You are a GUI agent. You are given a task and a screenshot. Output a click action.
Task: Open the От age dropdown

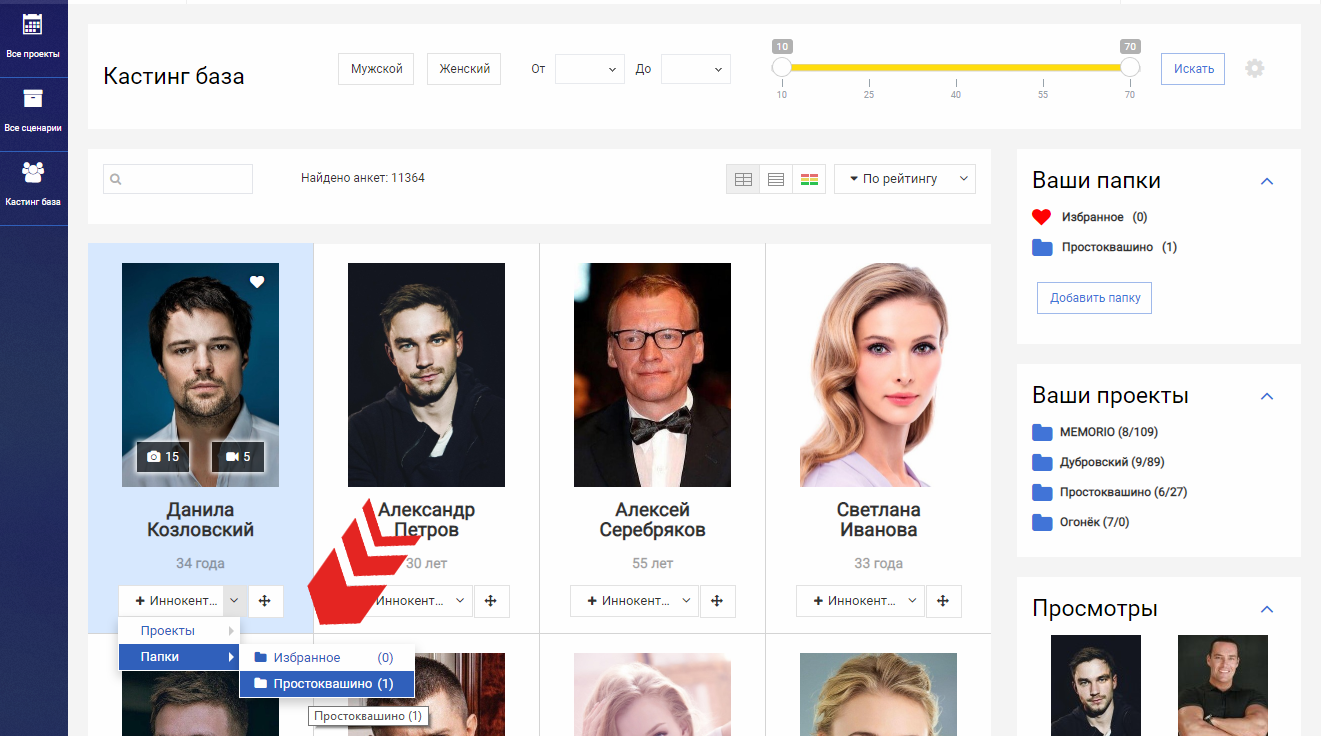tap(590, 69)
